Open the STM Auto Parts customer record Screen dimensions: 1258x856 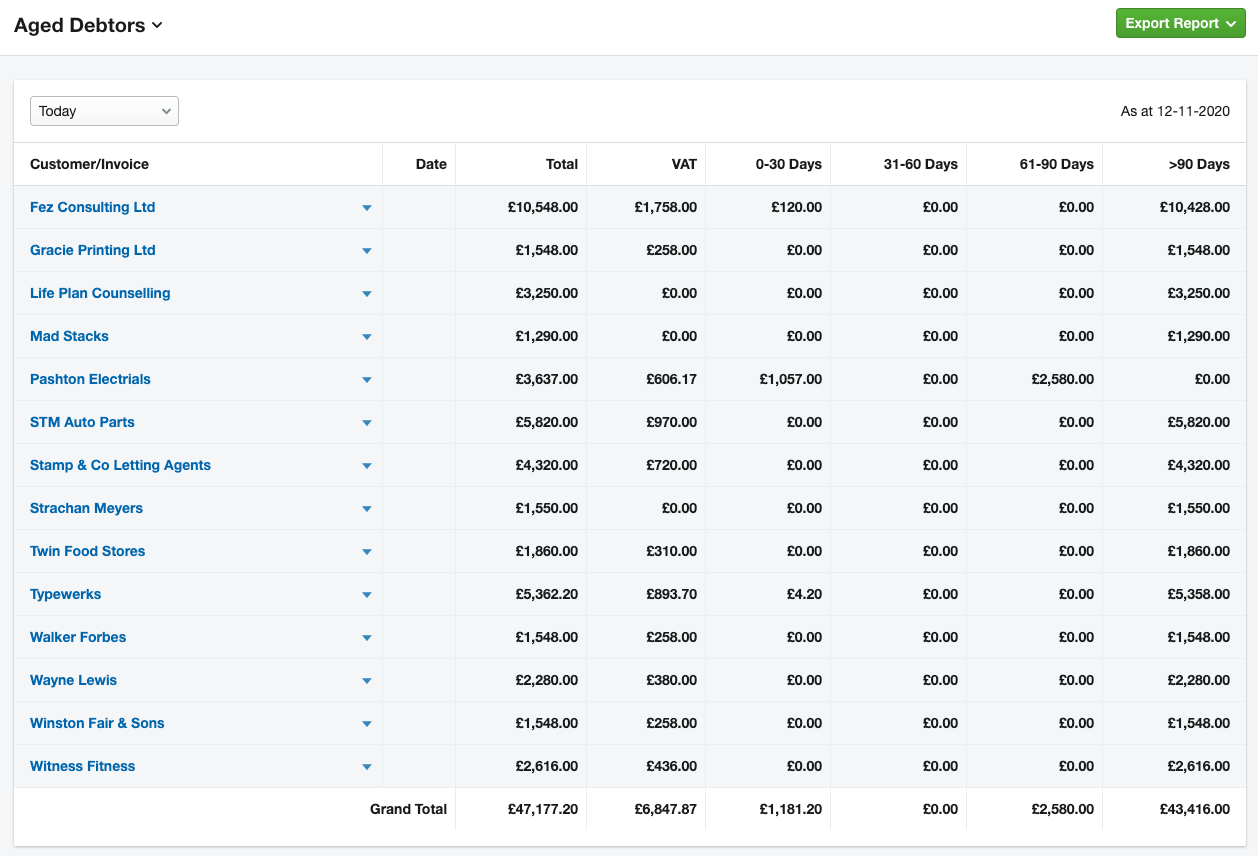pos(82,422)
